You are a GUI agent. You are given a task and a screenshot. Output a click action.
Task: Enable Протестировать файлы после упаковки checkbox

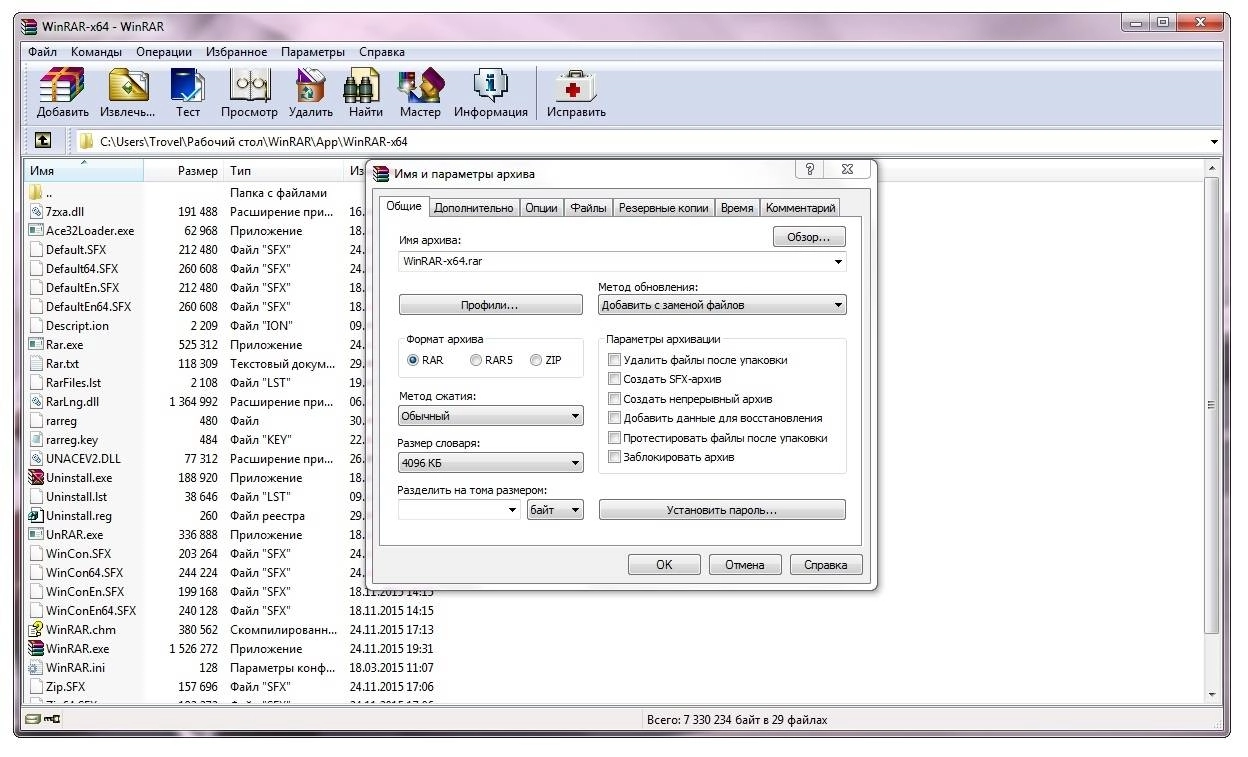(615, 438)
